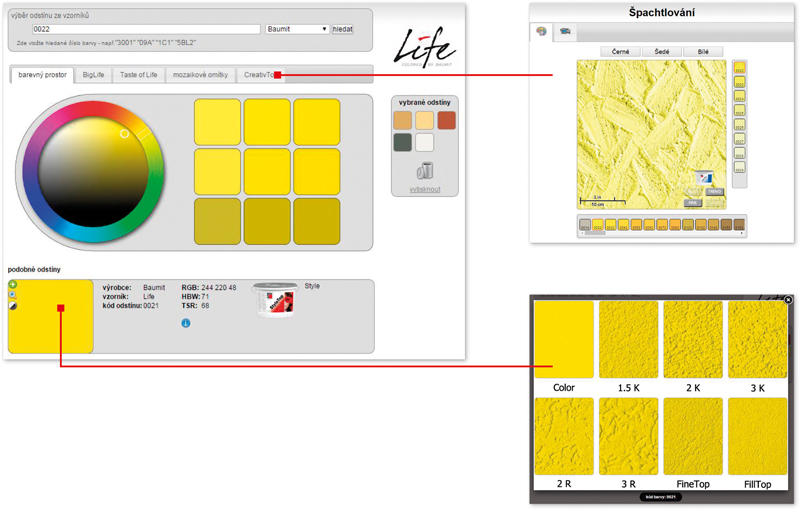800x510 pixels.
Task: Click the color number search field containing 0022
Action: coord(146,29)
